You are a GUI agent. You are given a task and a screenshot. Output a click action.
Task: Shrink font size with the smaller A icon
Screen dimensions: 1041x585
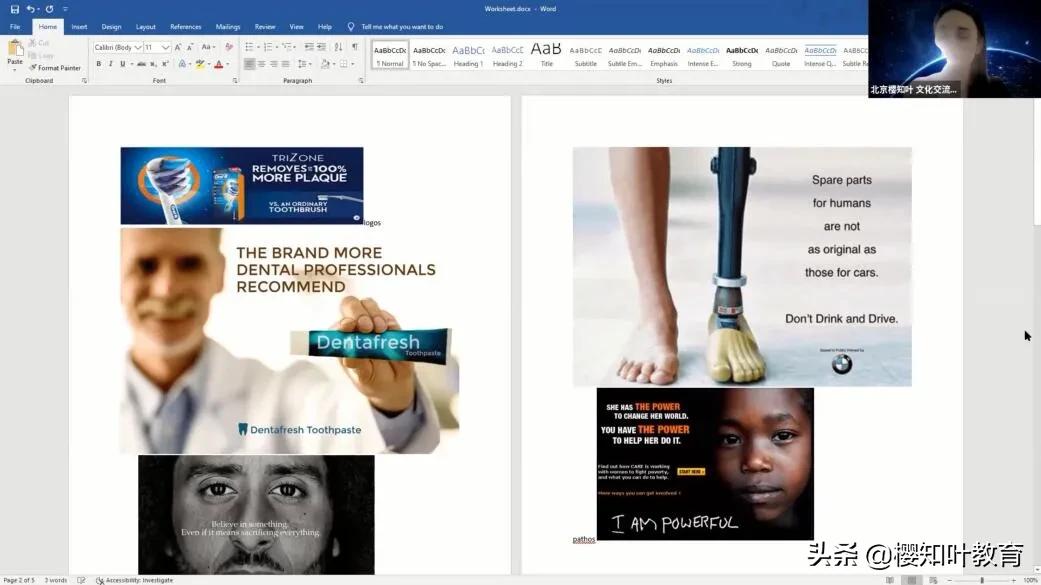point(190,47)
